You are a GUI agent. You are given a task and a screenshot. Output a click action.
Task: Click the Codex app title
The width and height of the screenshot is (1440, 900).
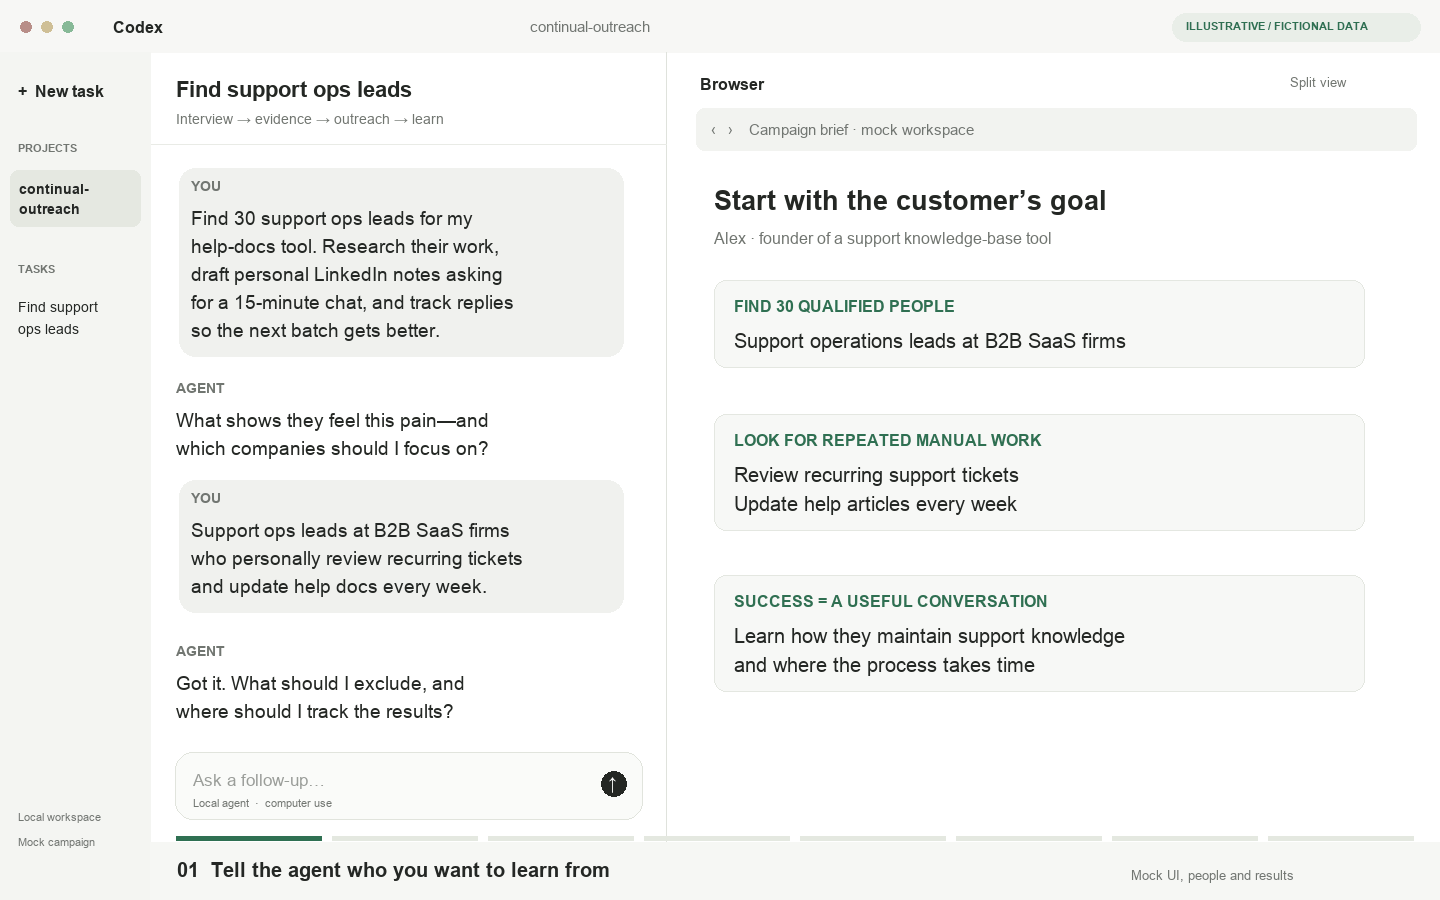tap(138, 27)
